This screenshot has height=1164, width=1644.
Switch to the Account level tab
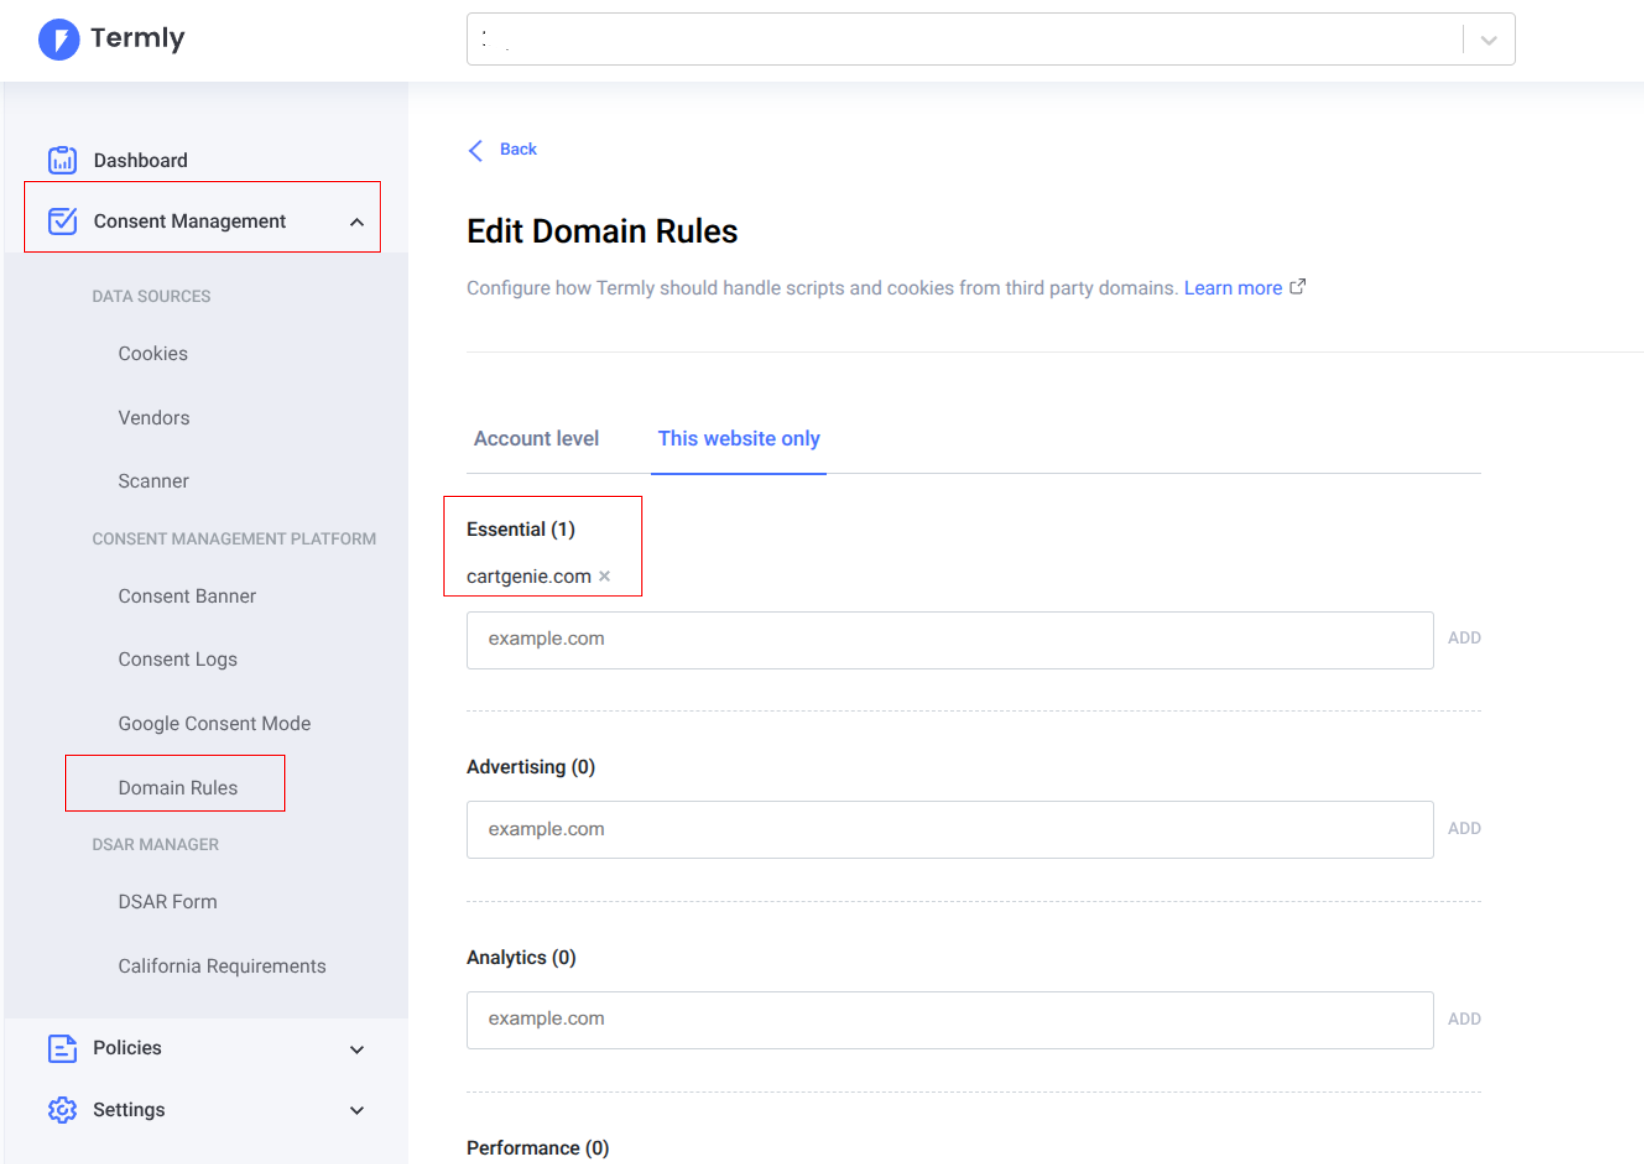click(x=536, y=439)
